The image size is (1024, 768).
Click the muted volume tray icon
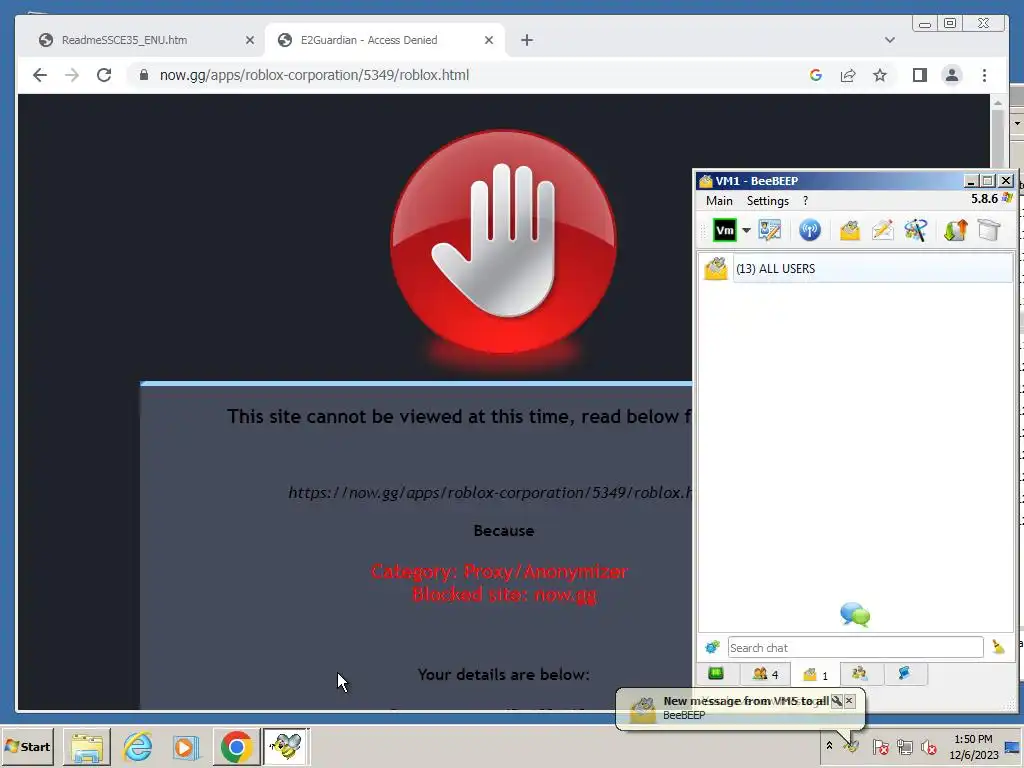click(928, 746)
